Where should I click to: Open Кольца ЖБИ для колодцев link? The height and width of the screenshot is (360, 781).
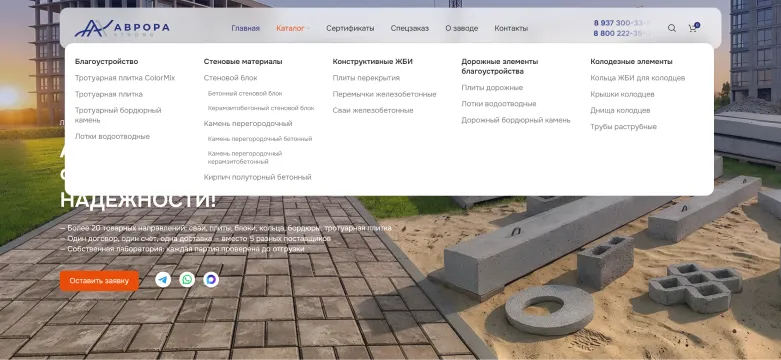click(638, 78)
